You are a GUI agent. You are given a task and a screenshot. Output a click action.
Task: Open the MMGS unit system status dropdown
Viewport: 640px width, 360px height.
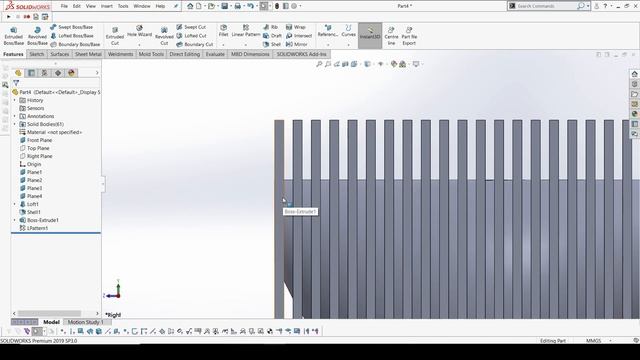point(610,340)
